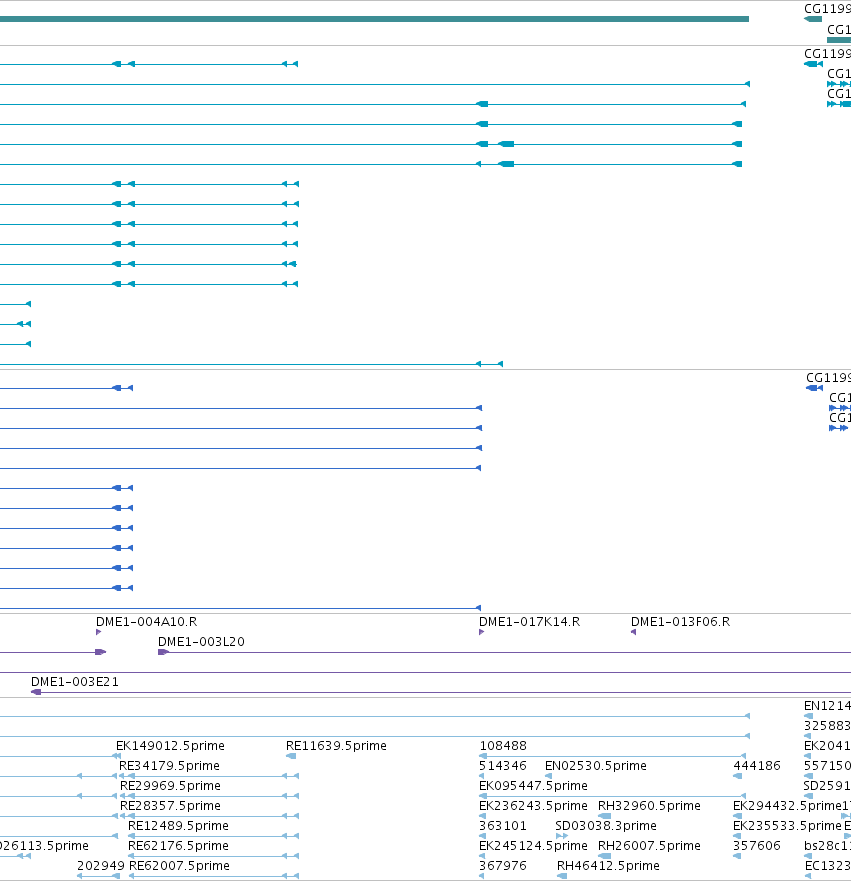Click the 557150 label

point(827,766)
